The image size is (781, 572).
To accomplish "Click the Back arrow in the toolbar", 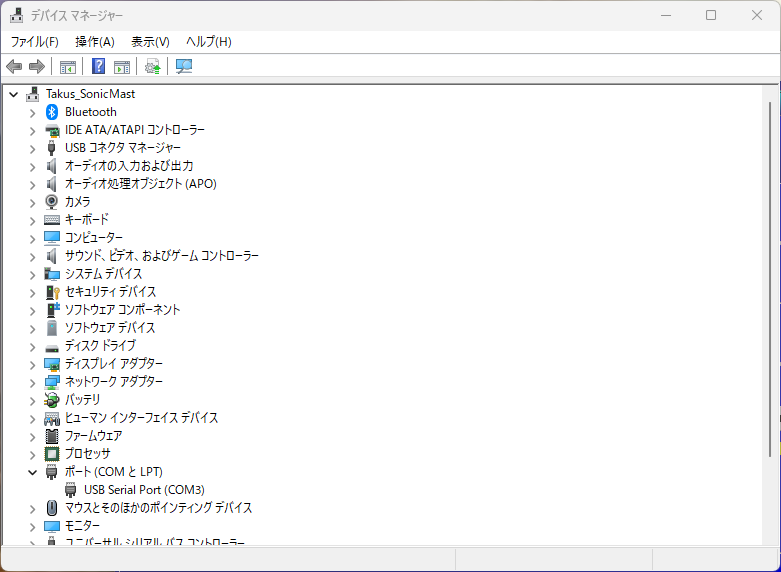I will pos(14,67).
